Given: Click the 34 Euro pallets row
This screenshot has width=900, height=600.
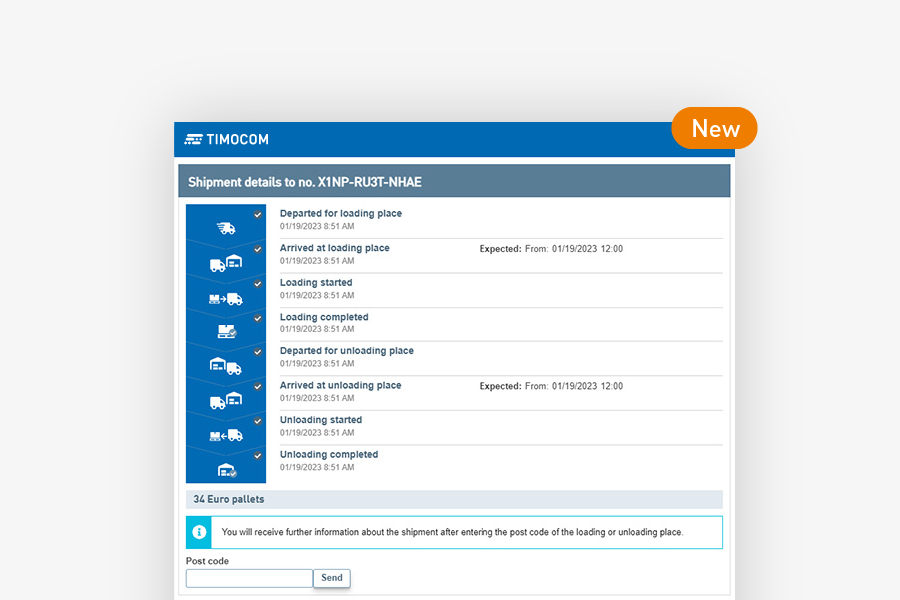Looking at the screenshot, I should tap(454, 500).
